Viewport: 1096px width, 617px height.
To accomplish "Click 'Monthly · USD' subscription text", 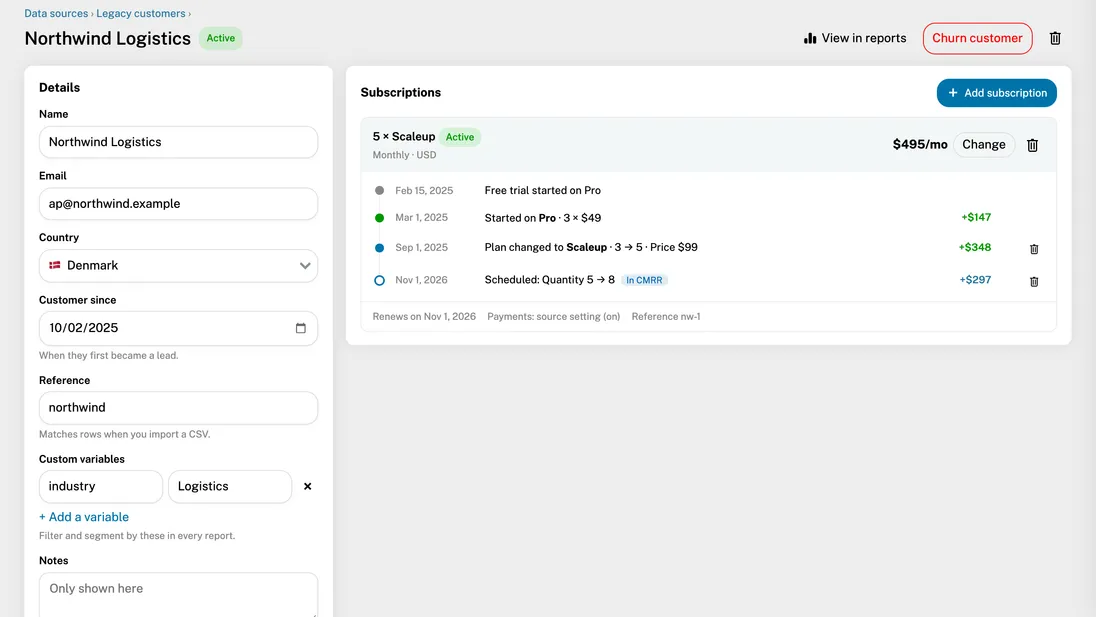I will coord(404,155).
